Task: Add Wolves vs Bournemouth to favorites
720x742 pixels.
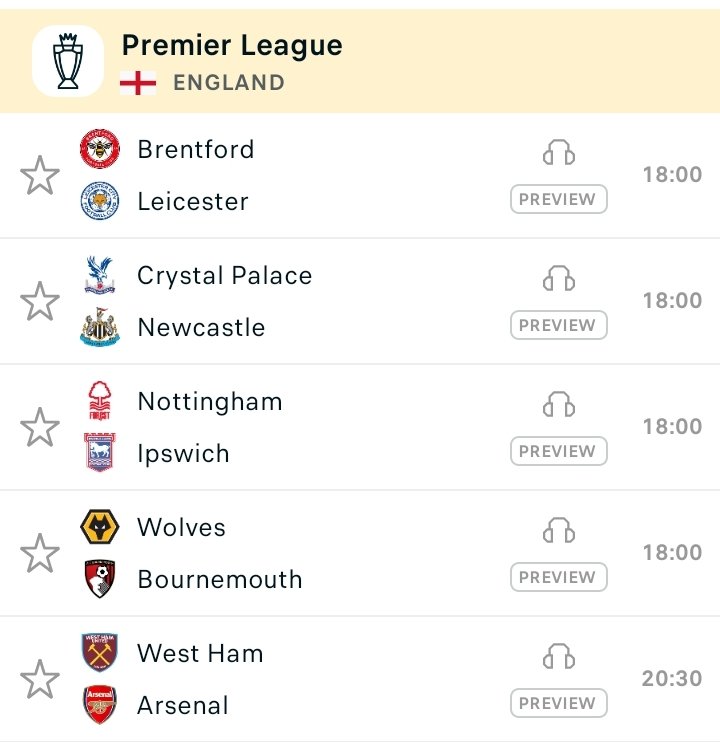Action: 40,553
